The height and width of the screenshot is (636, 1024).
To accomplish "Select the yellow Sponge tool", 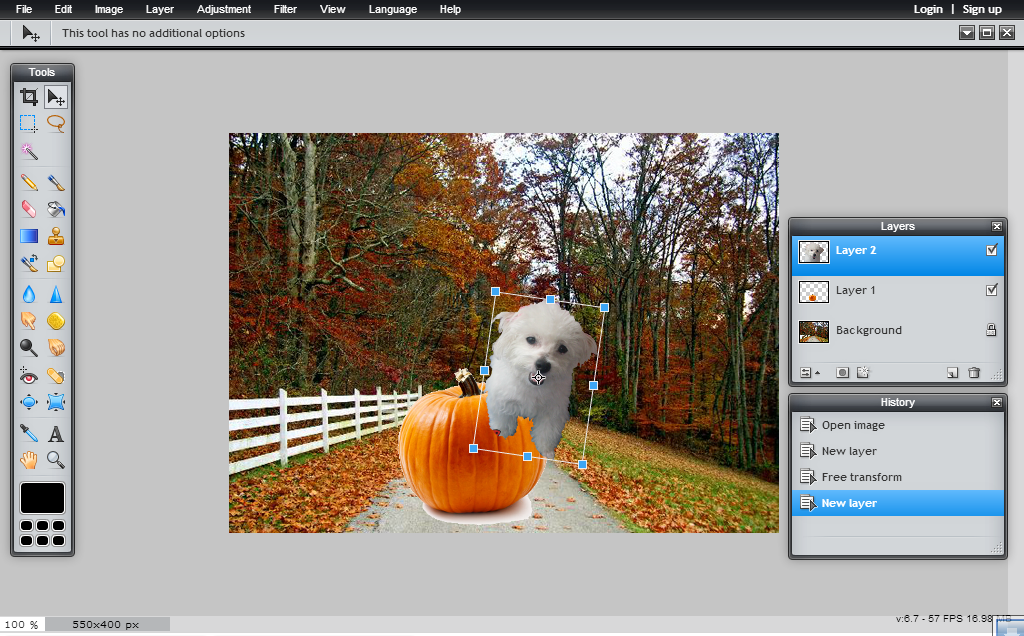I will pyautogui.click(x=56, y=321).
